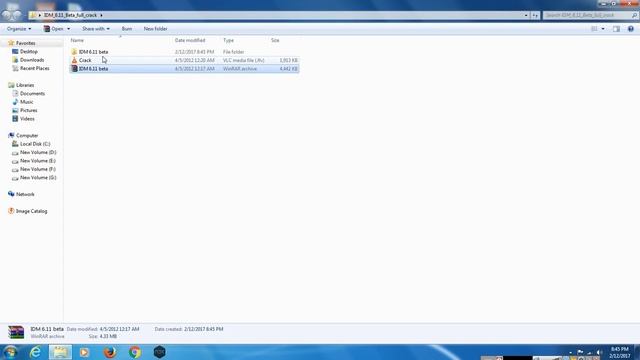This screenshot has height=360, width=640.
Task: Open Windows Media Player from taskbar
Action: point(84,352)
